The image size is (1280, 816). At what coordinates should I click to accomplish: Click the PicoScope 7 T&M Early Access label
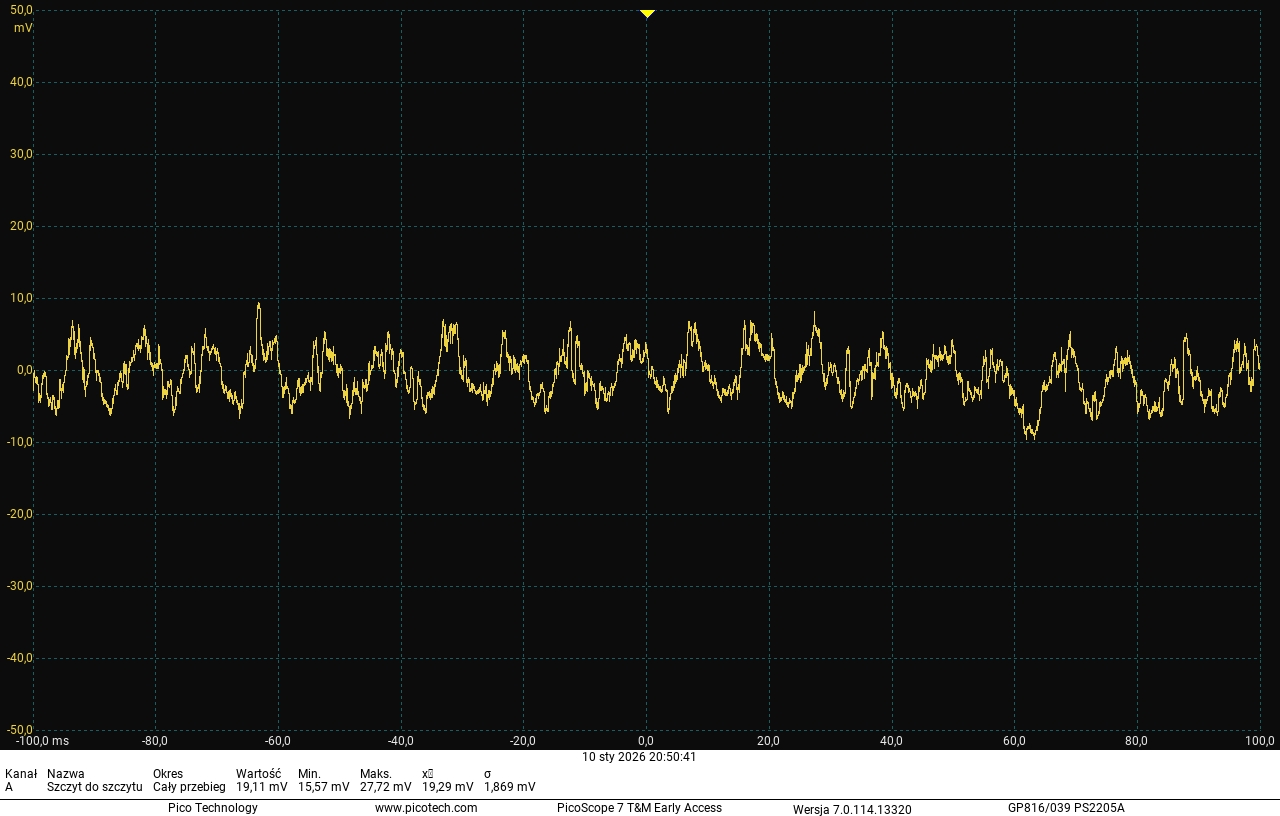click(x=639, y=808)
